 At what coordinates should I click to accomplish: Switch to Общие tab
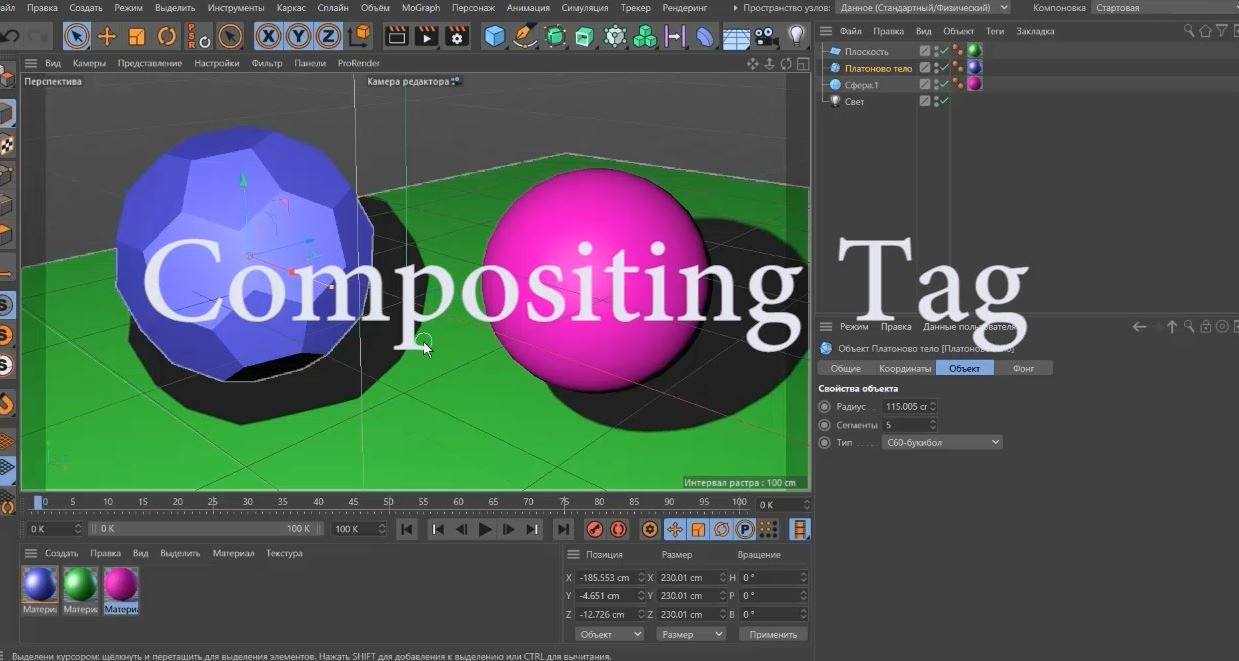tap(846, 368)
